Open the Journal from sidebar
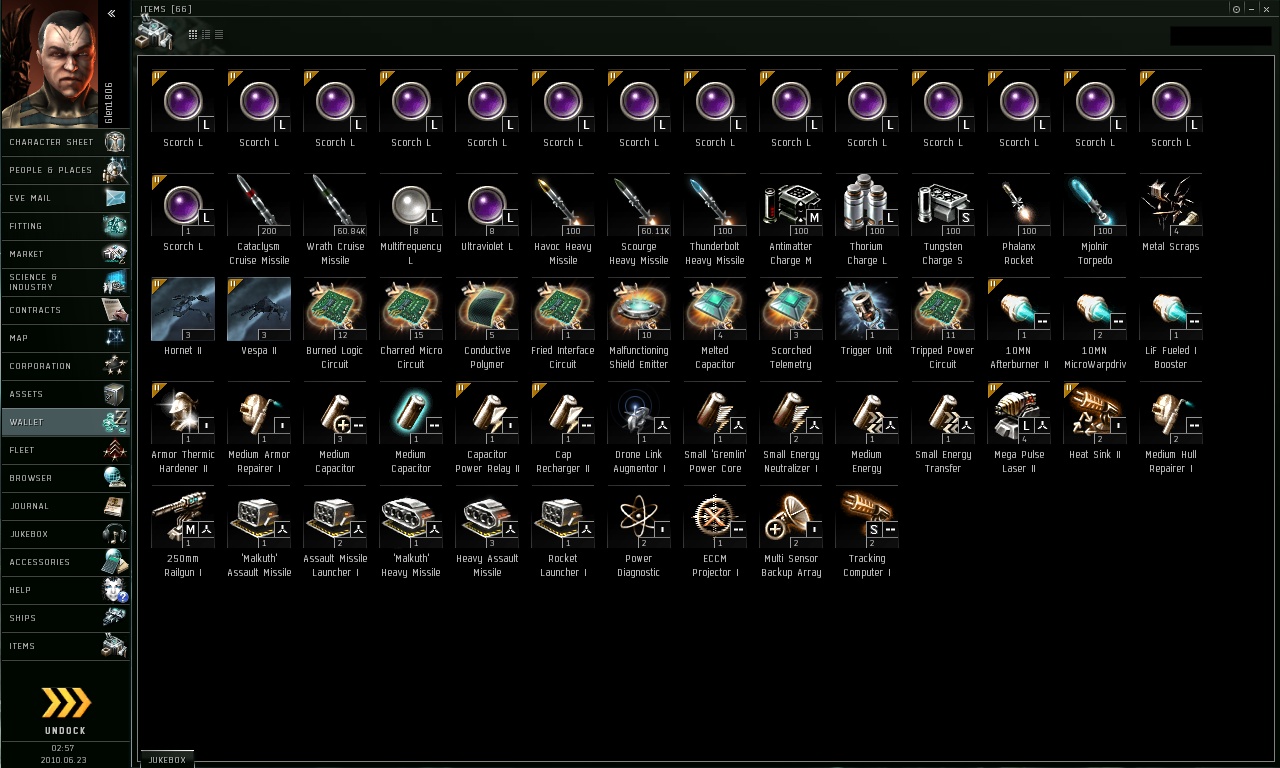The image size is (1280, 768). (65, 506)
